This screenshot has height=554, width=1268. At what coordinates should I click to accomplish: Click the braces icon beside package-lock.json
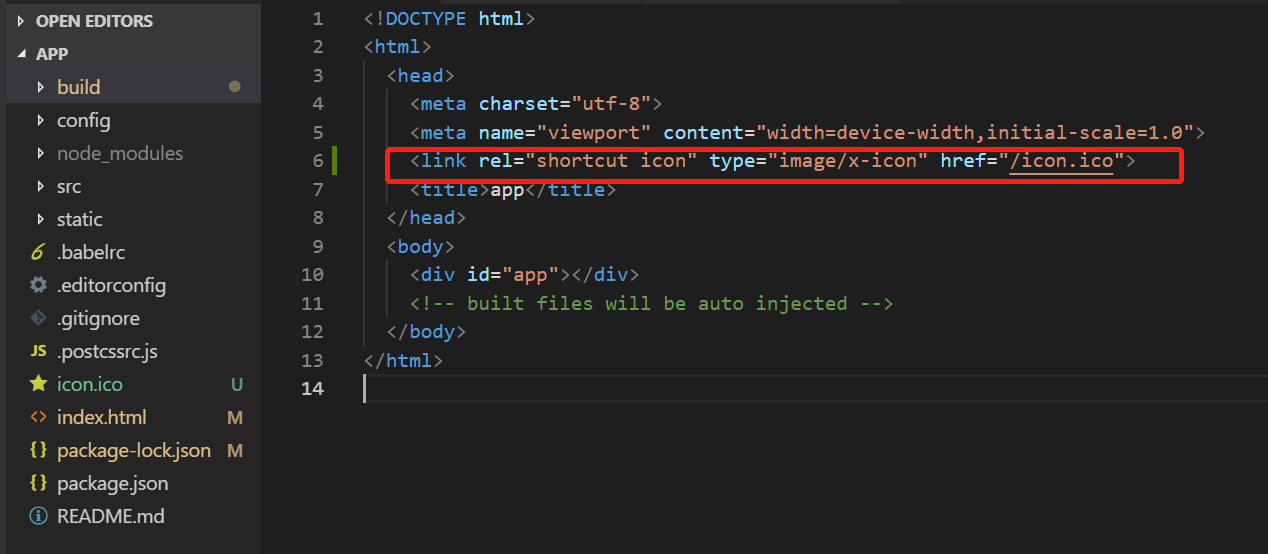[38, 450]
